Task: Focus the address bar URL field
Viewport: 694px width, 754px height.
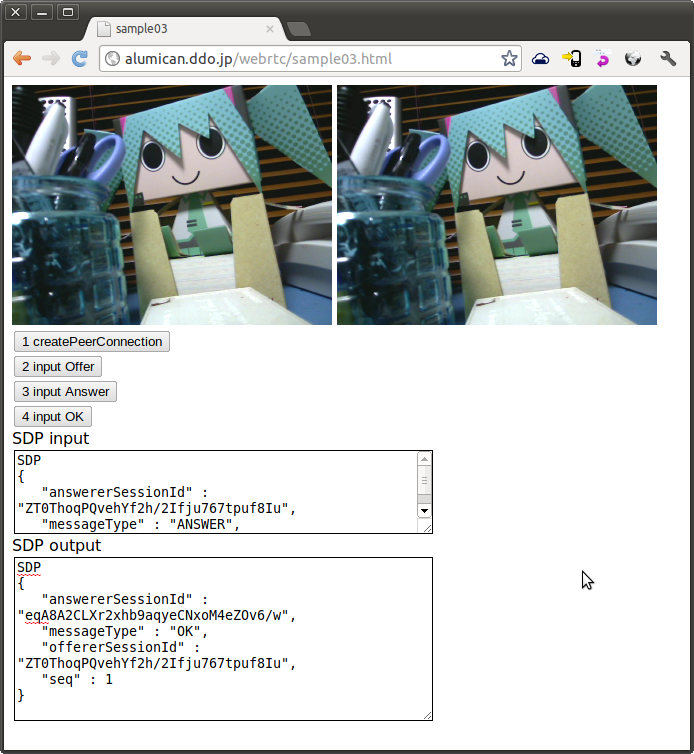Action: [310, 59]
